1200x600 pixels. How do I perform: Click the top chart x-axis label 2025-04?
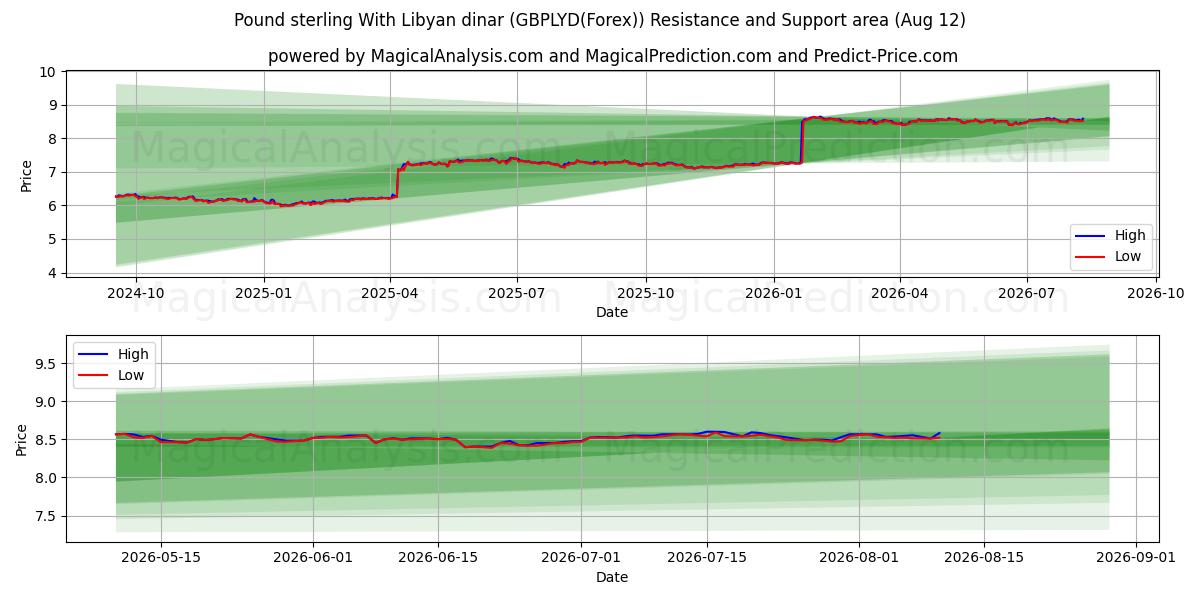coord(390,294)
